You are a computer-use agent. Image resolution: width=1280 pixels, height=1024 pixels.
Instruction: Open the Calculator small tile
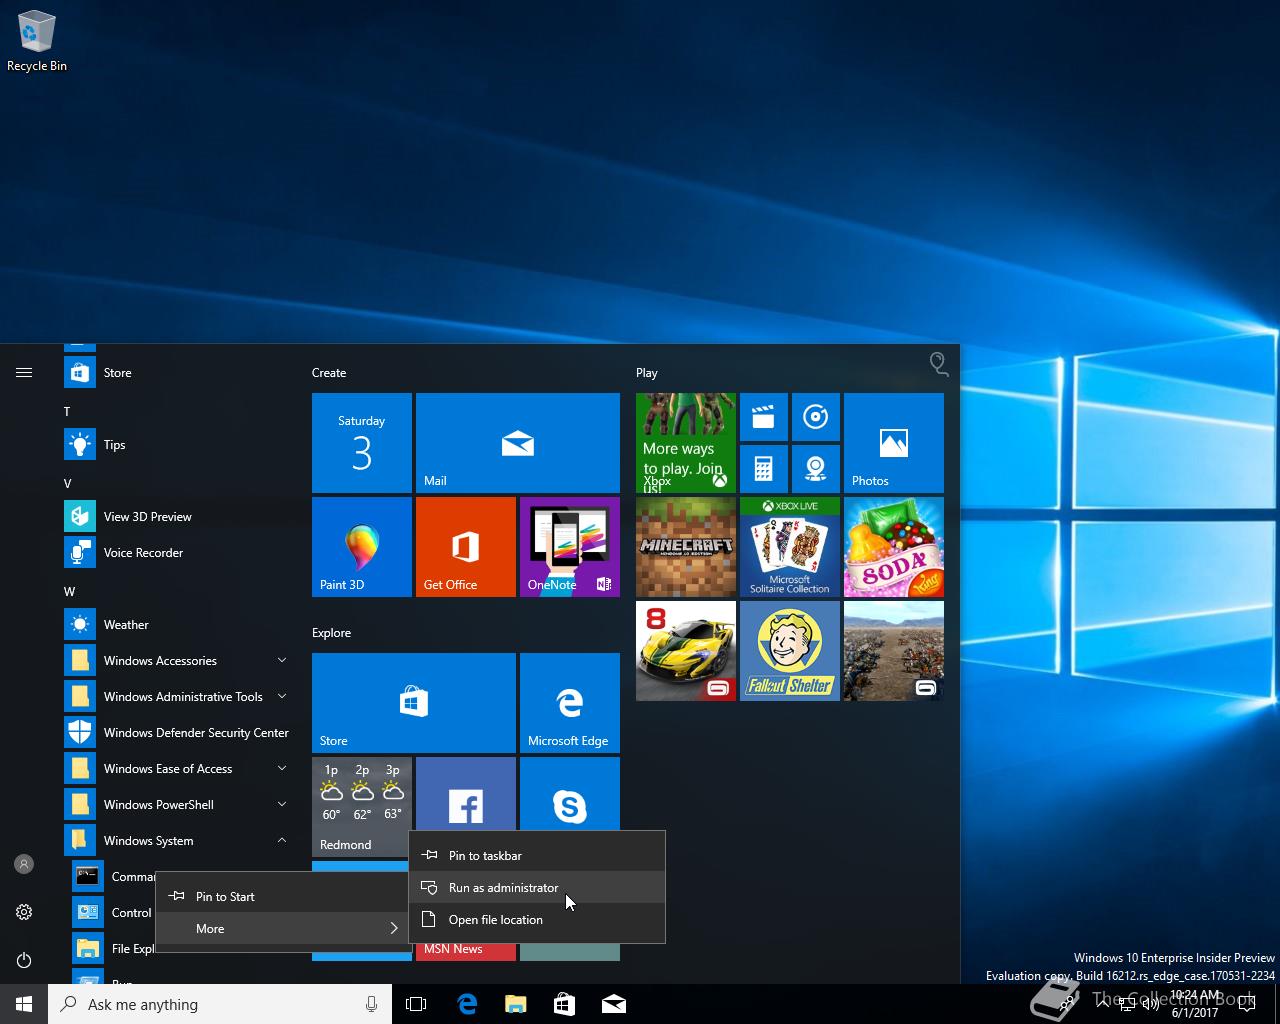[763, 469]
